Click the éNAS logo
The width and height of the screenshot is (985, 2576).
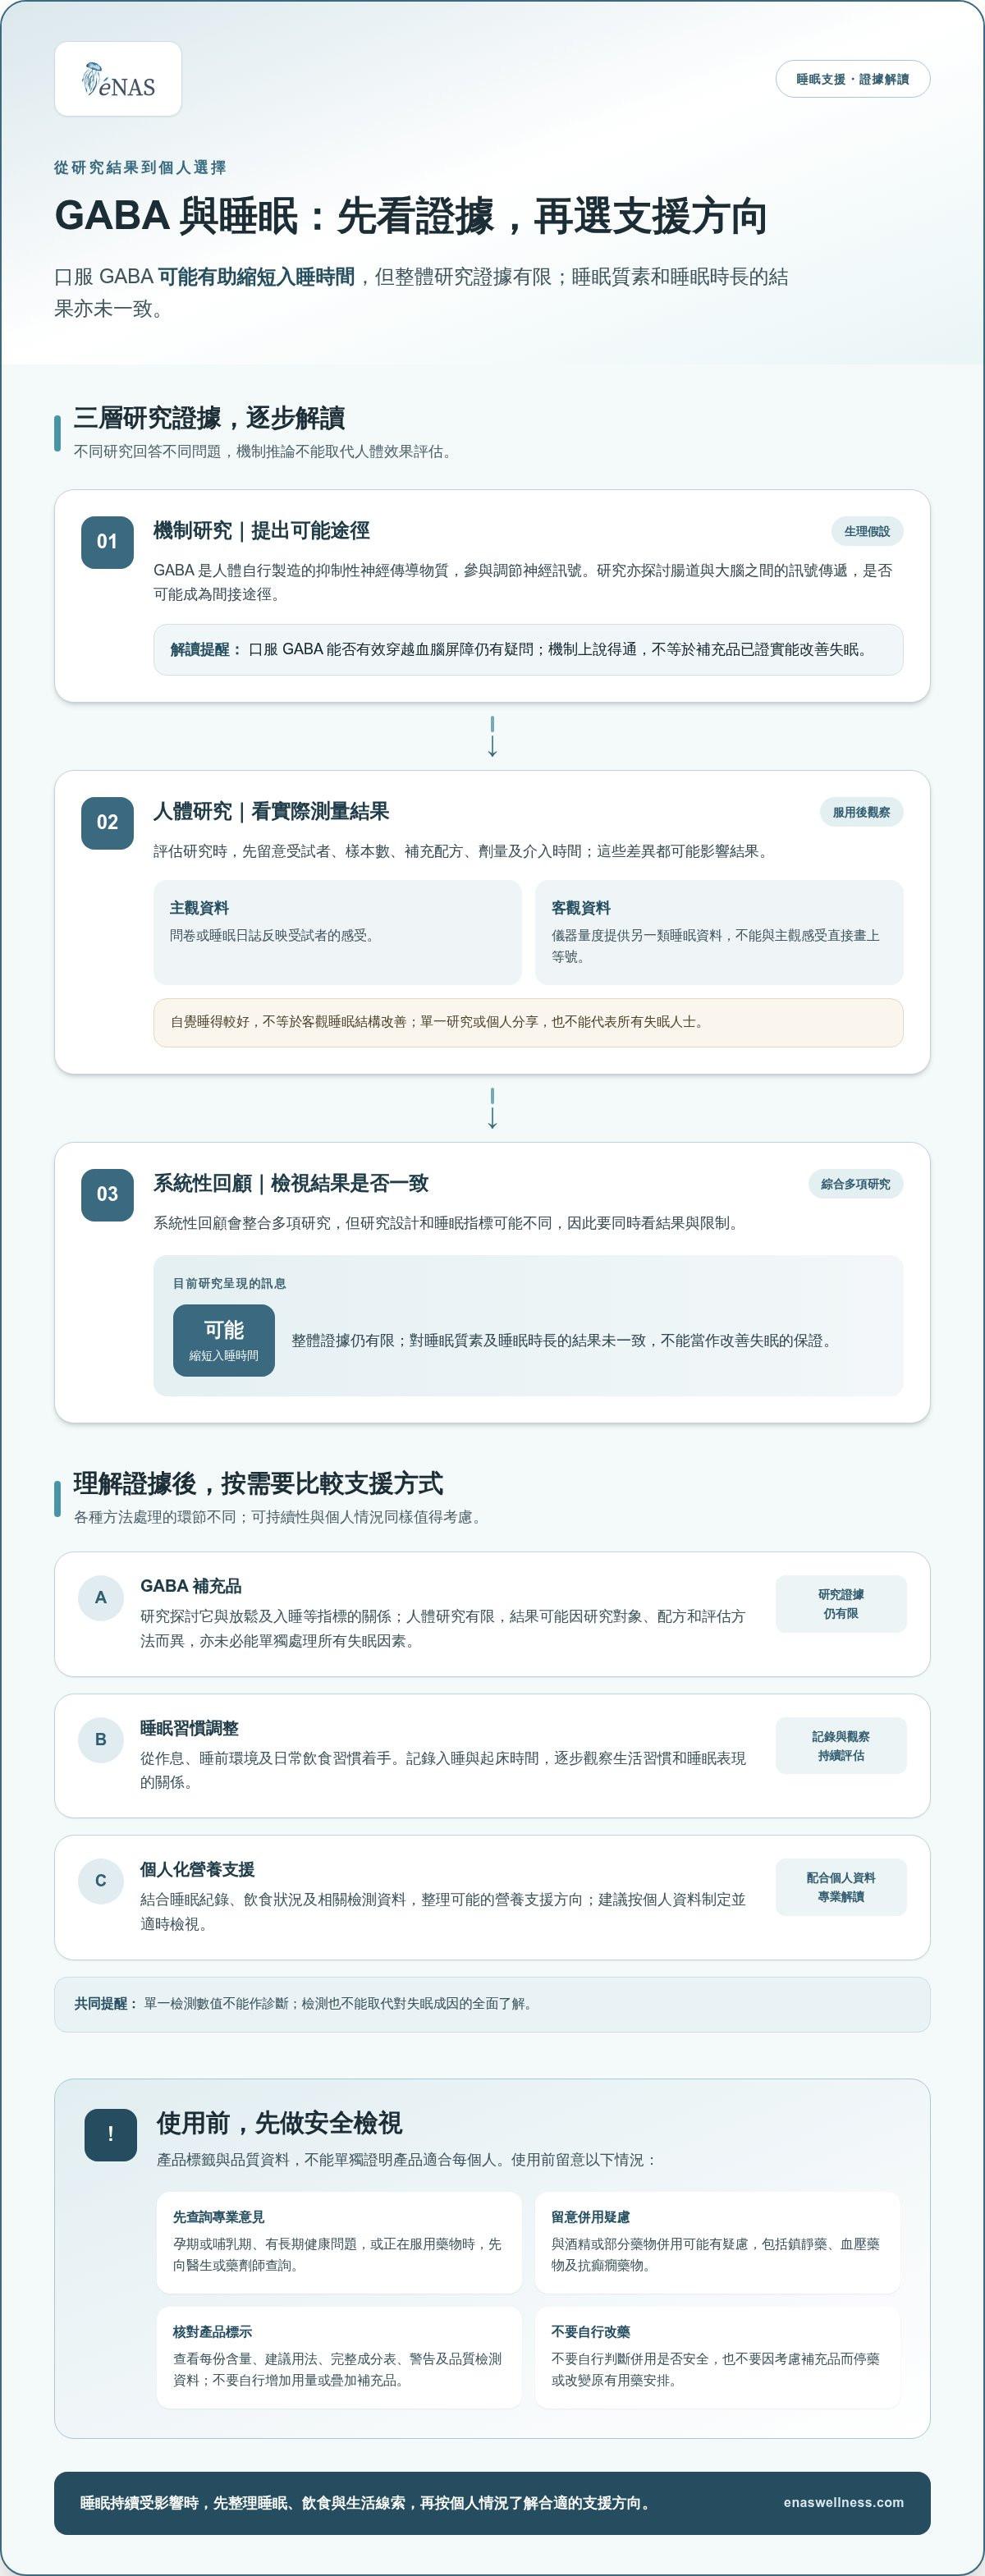tap(118, 79)
